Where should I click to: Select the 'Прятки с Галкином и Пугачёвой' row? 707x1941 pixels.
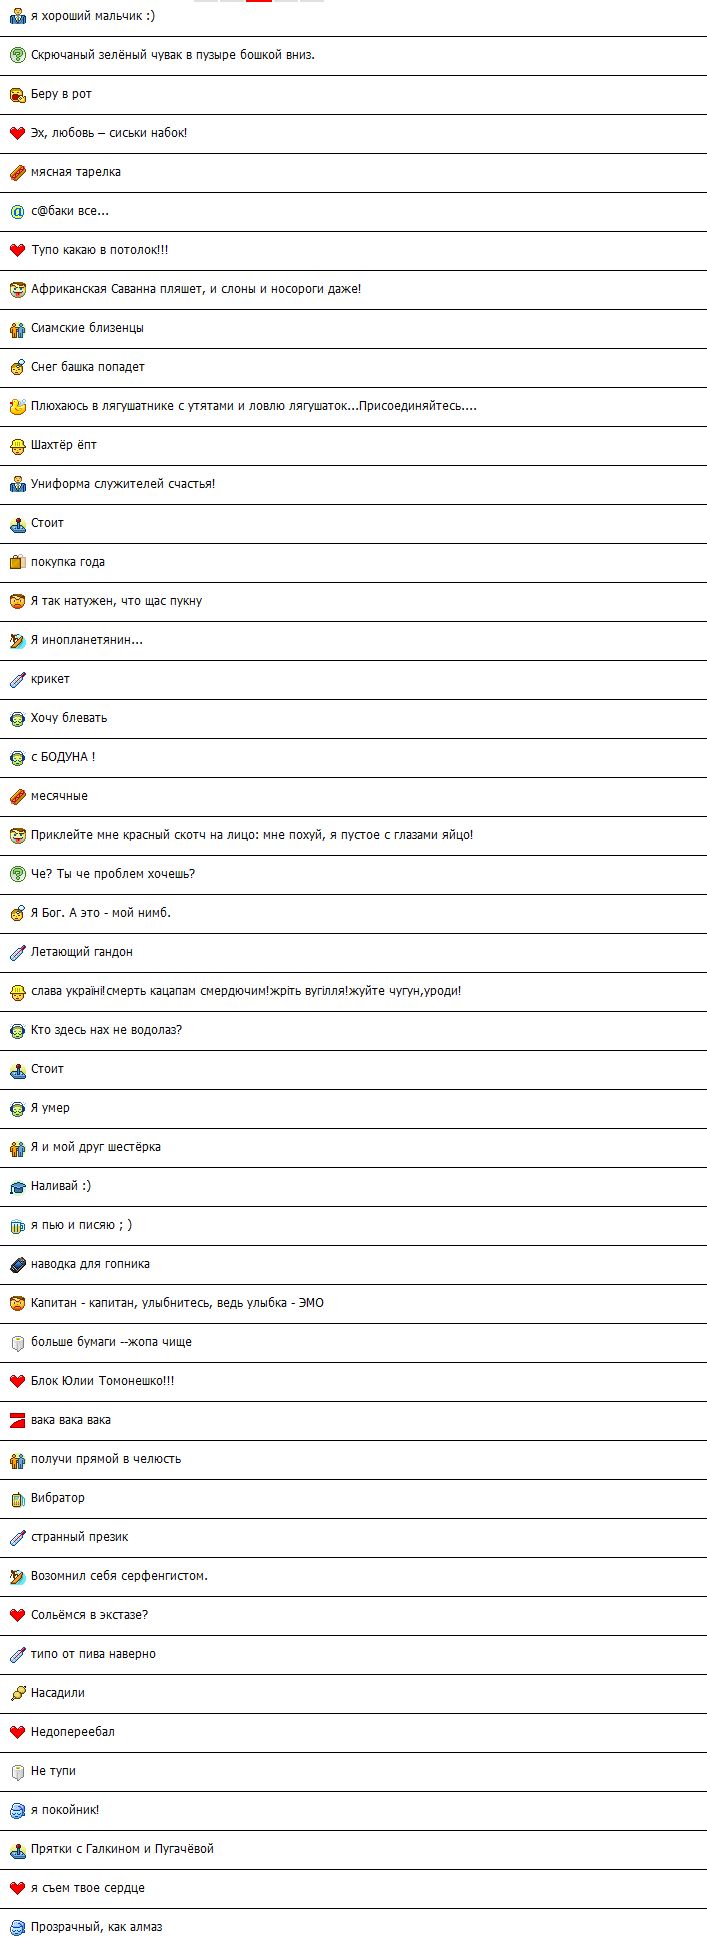point(353,1849)
